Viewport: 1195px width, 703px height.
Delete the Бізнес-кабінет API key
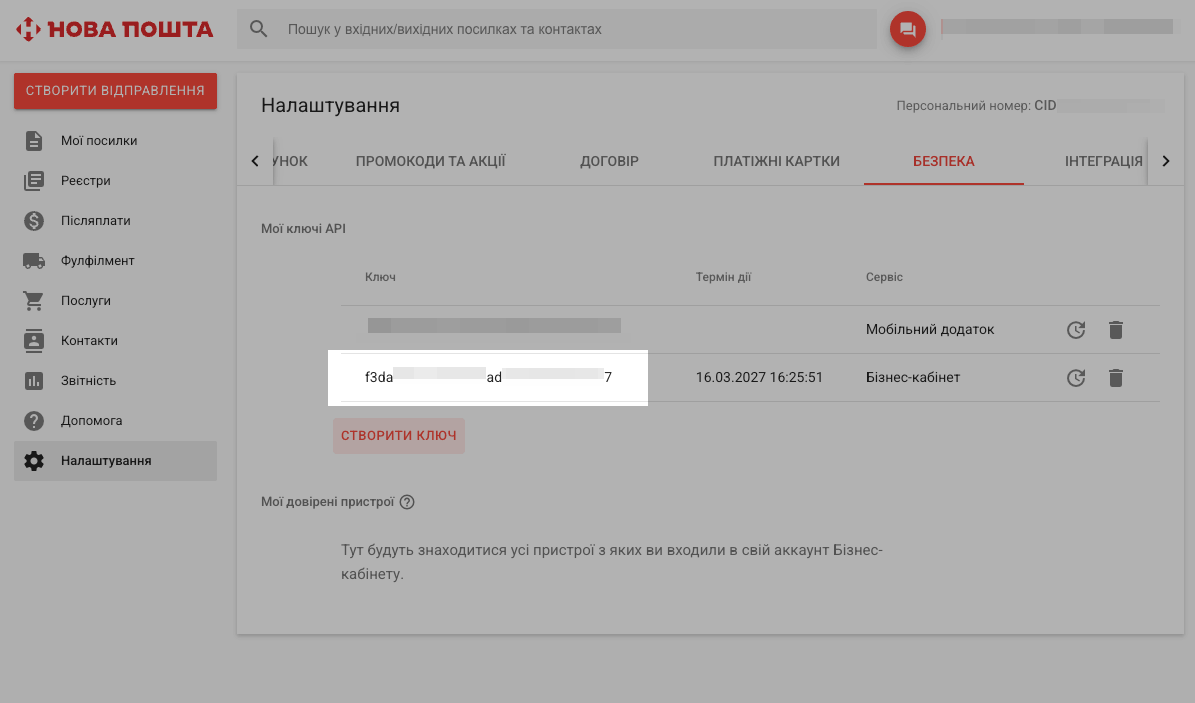tap(1116, 378)
